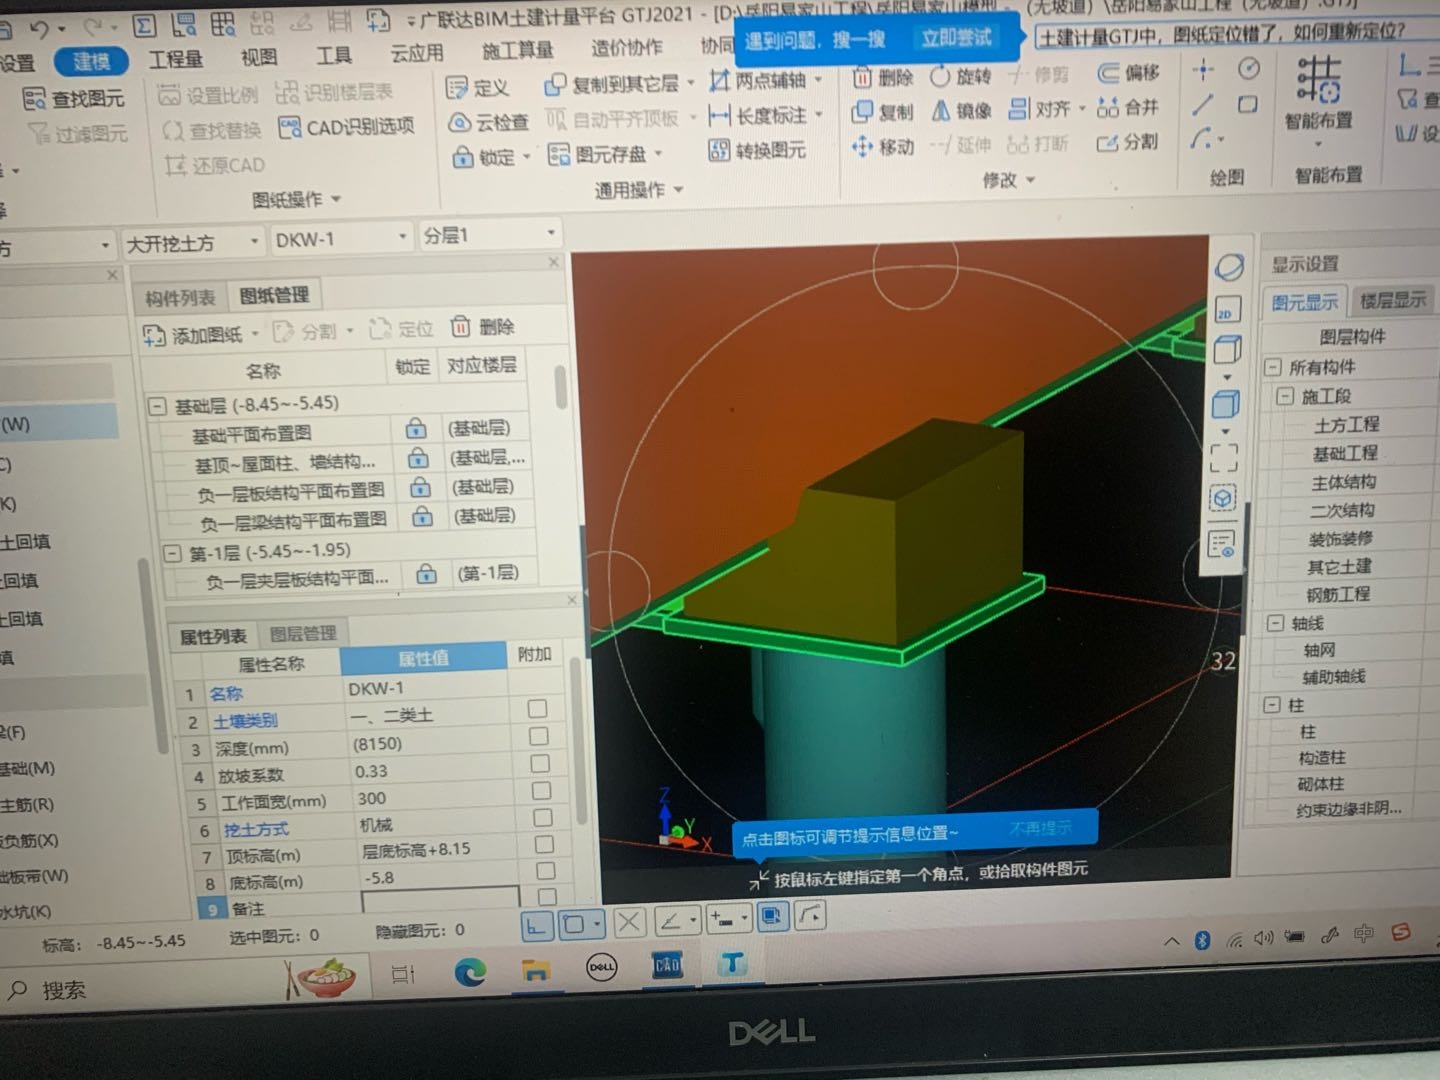Collapse 柱 tree node

[1272, 705]
